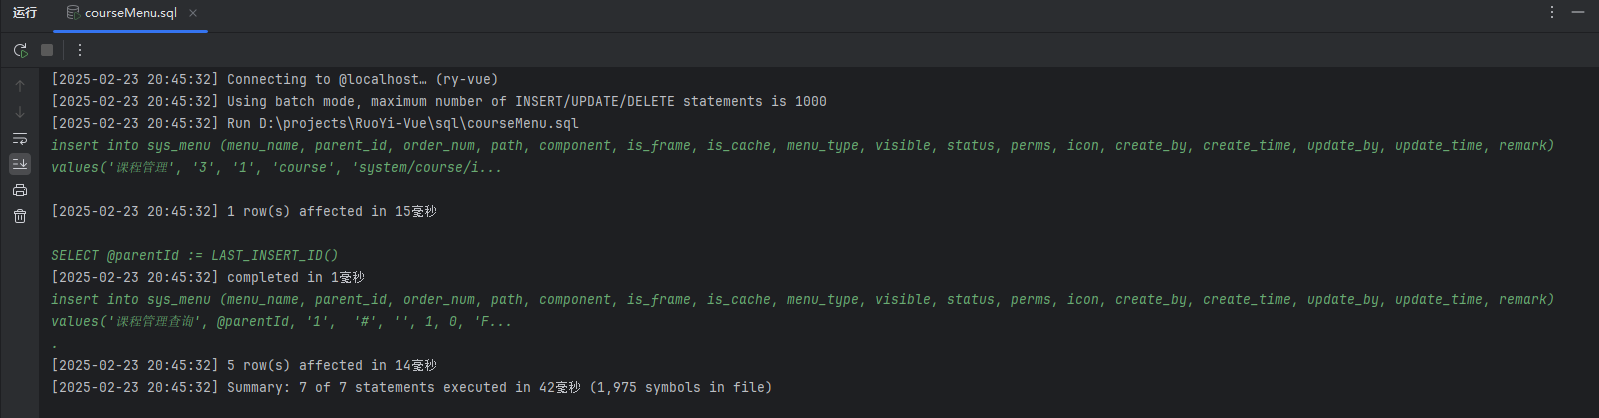Jump to previous occurrence with up arrow
This screenshot has height=418, width=1599.
pos(20,86)
